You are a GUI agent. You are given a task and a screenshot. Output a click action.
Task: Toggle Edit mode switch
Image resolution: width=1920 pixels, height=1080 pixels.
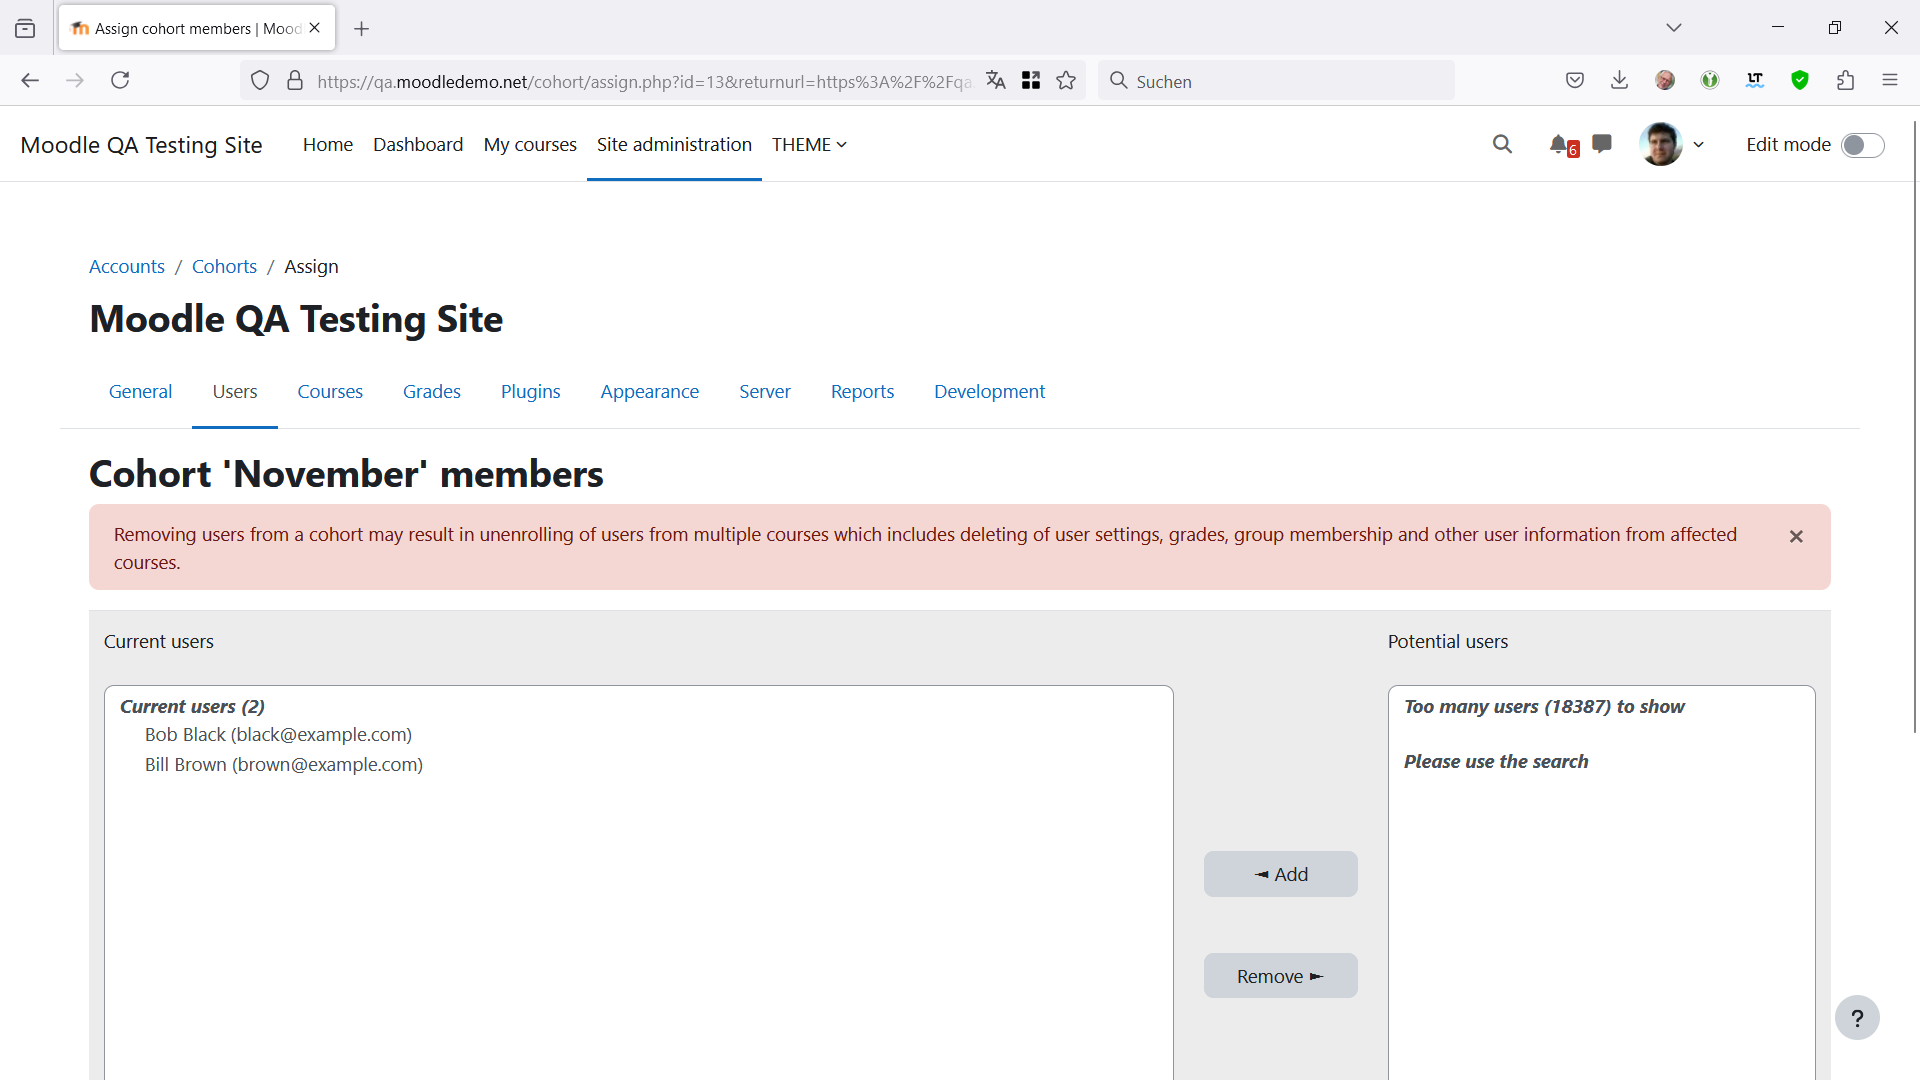coord(1863,146)
